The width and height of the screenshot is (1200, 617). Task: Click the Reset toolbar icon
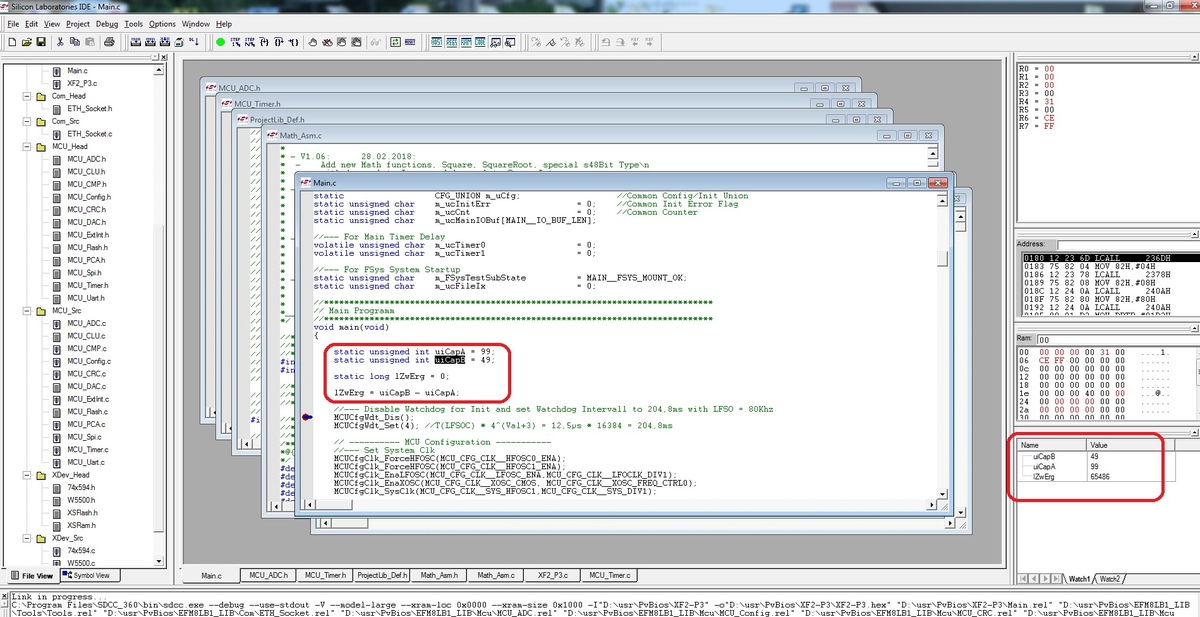tap(411, 42)
